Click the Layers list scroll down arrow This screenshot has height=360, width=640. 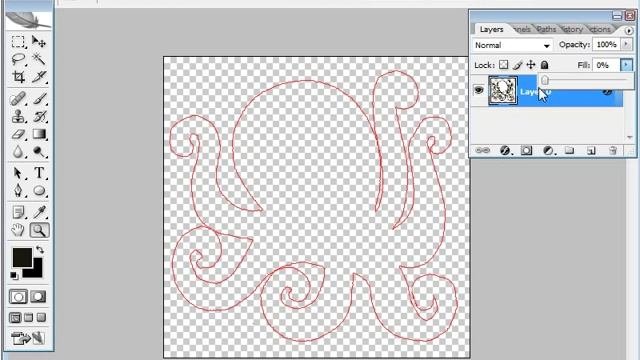(629, 137)
